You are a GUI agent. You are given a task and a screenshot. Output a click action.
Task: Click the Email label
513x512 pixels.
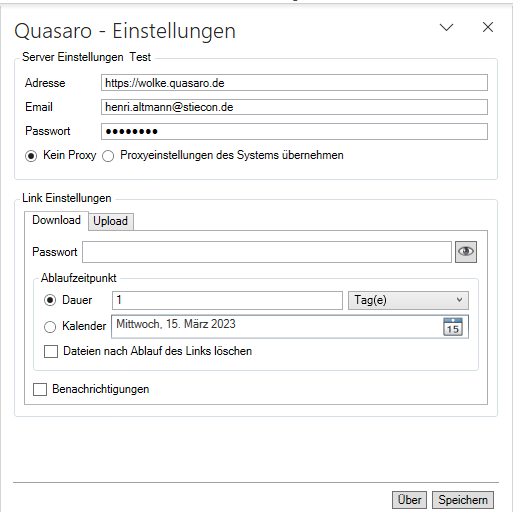point(39,107)
